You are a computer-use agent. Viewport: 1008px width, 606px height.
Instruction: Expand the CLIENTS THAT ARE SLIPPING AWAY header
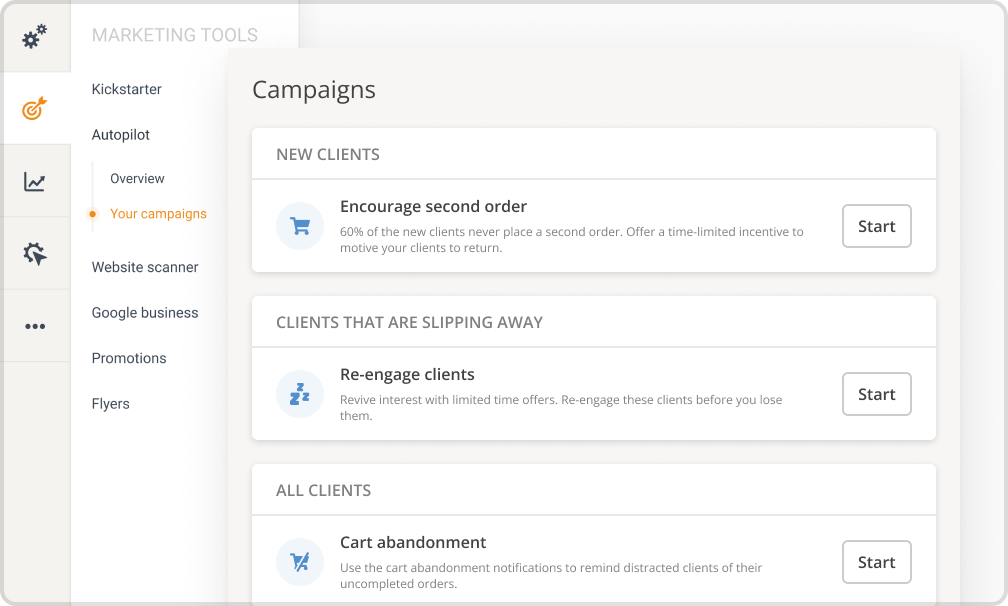[409, 322]
